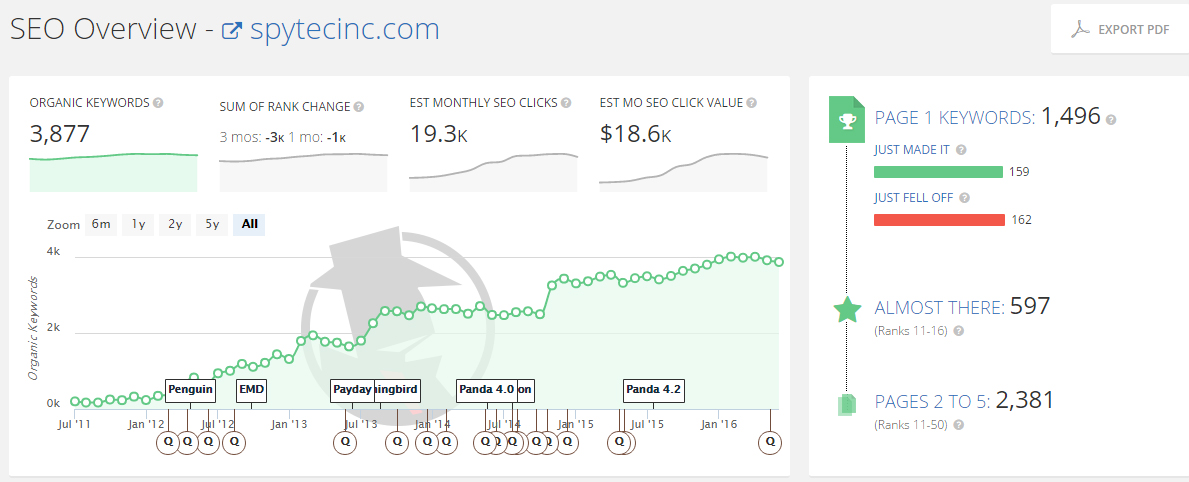Set chart zoom to 5y
1189x482 pixels.
(212, 224)
